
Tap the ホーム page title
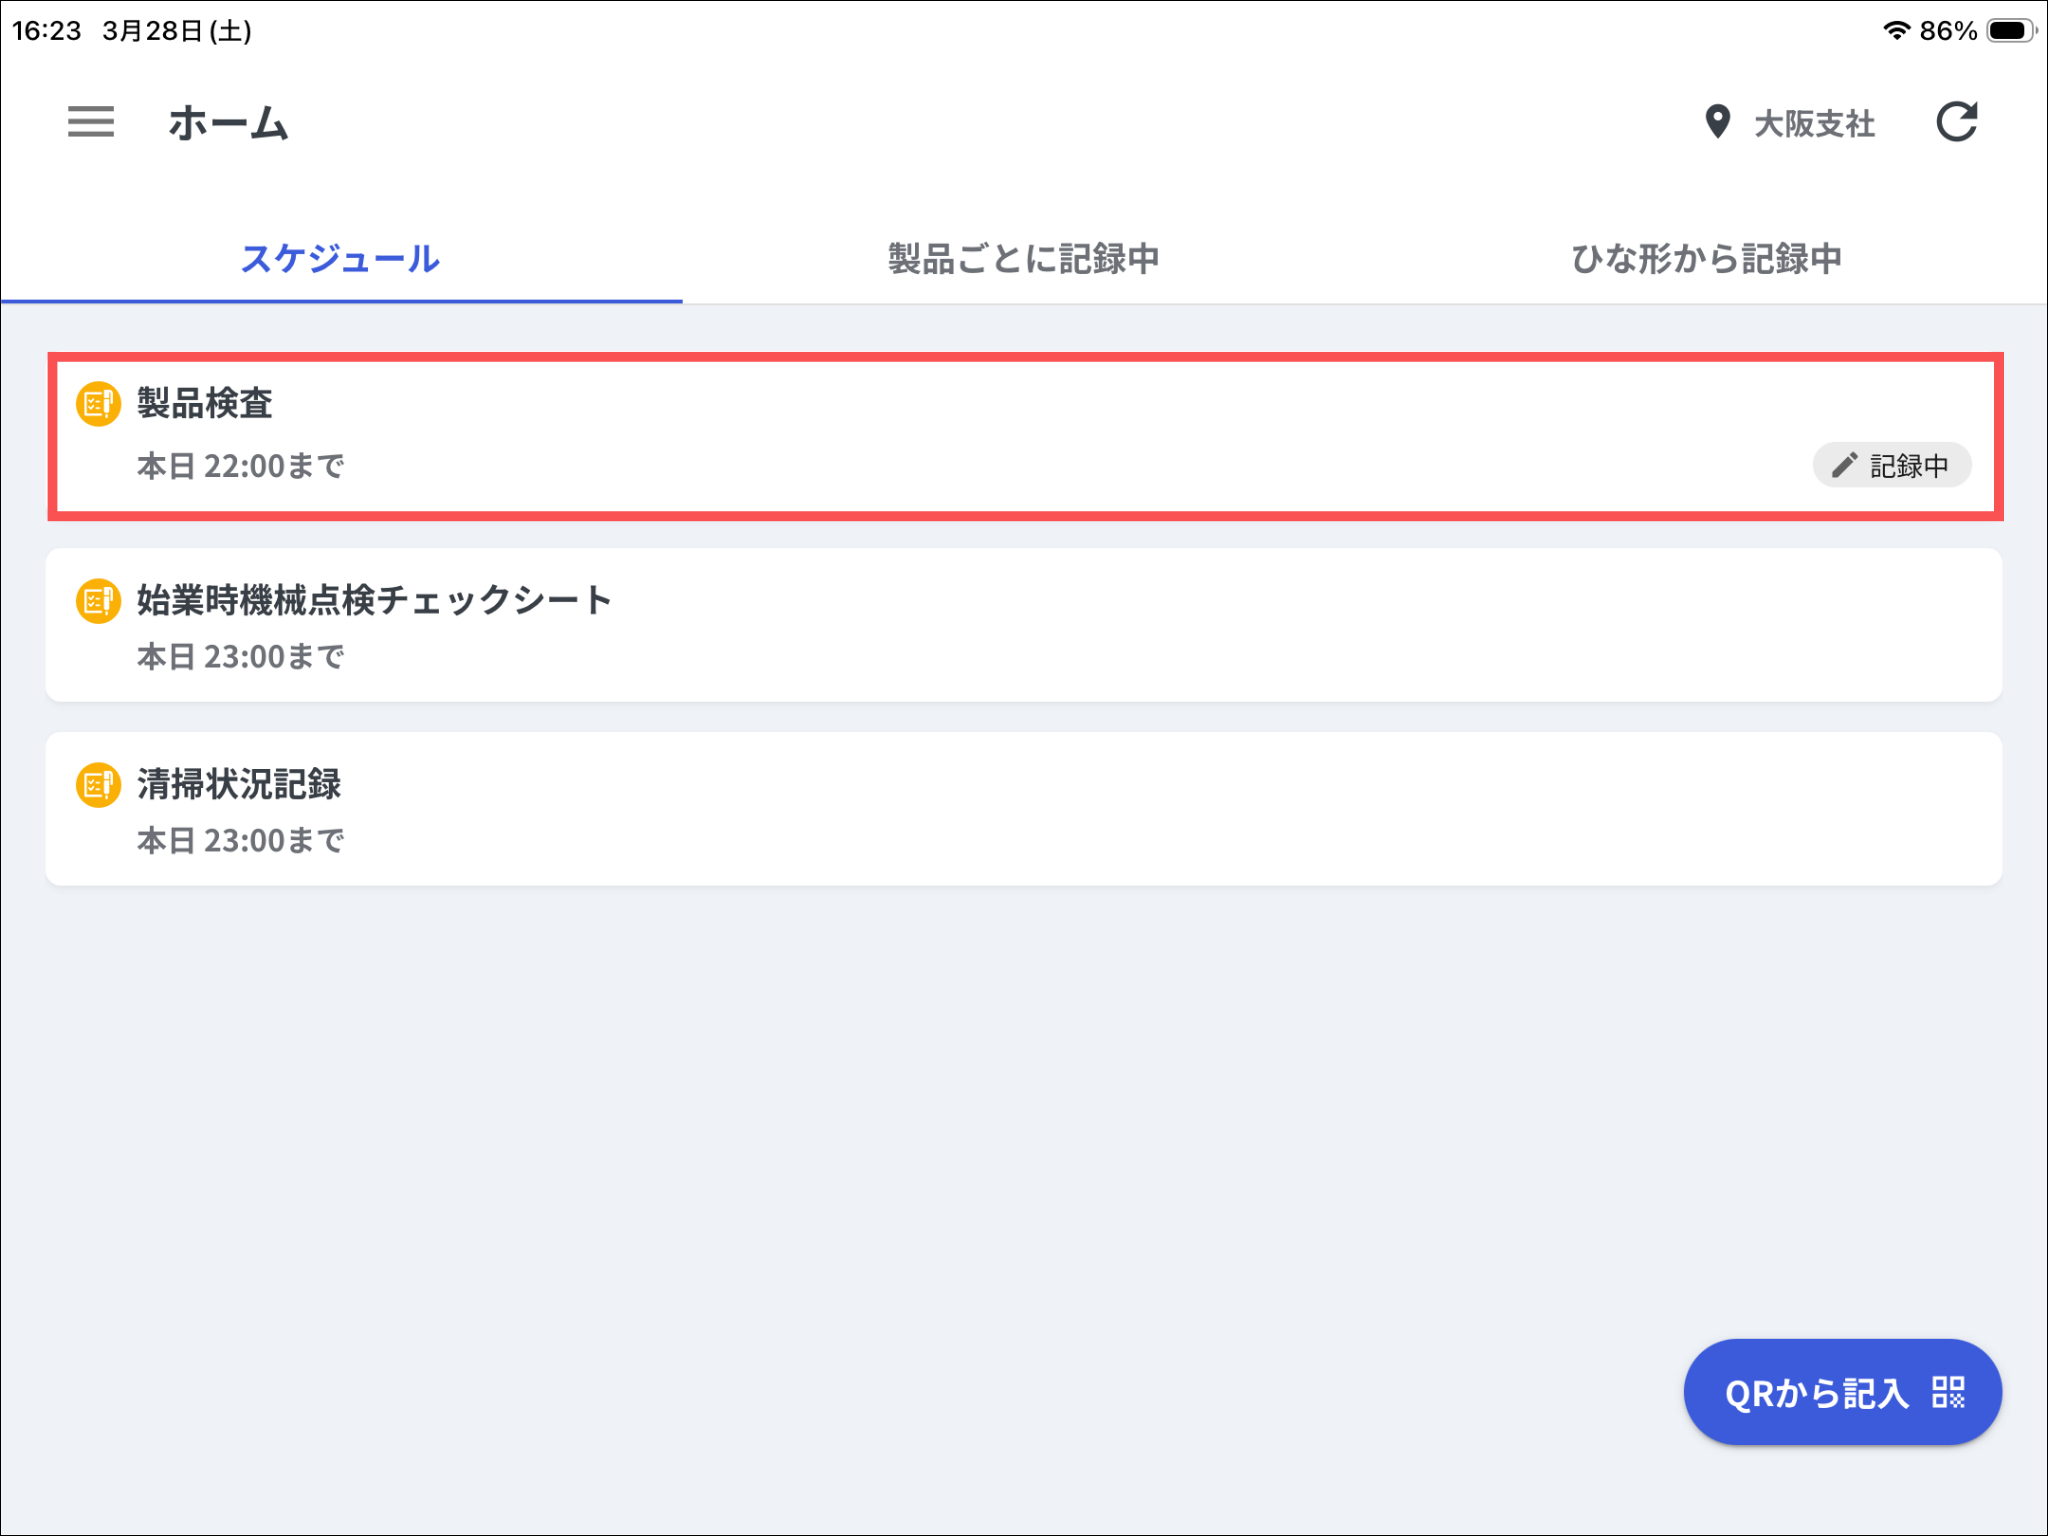(x=228, y=123)
